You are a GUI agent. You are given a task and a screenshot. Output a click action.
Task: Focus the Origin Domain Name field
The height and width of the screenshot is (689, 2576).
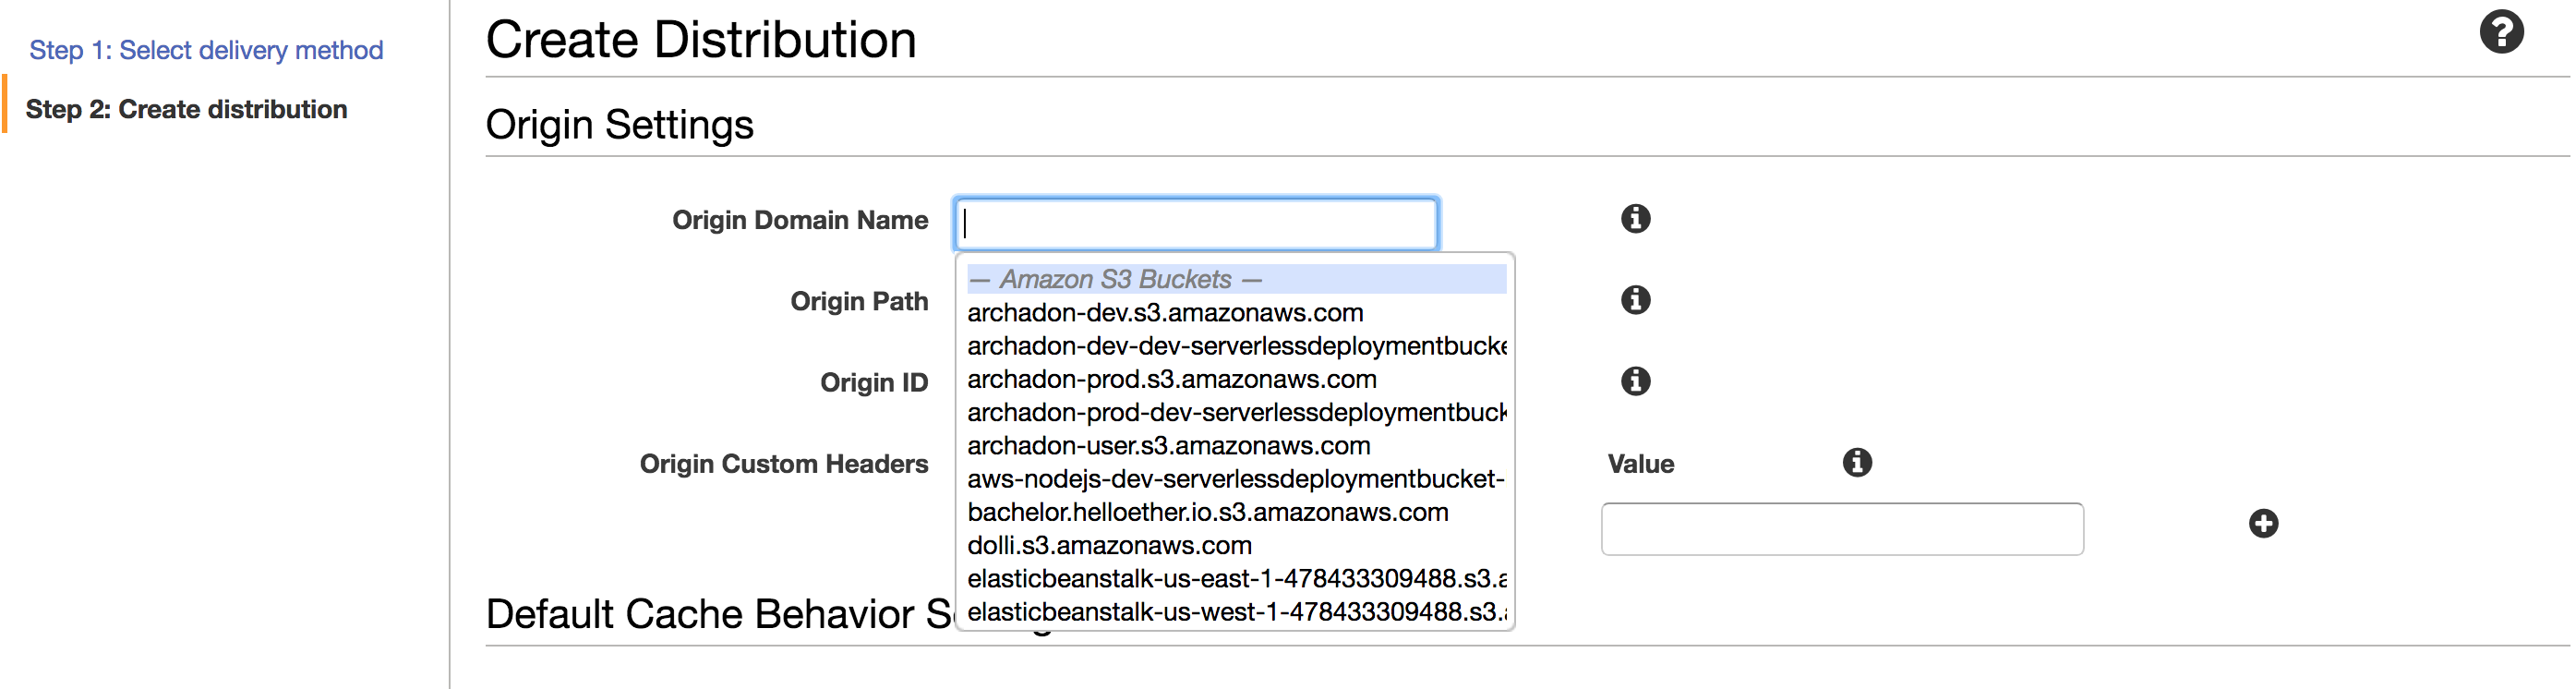[1196, 224]
